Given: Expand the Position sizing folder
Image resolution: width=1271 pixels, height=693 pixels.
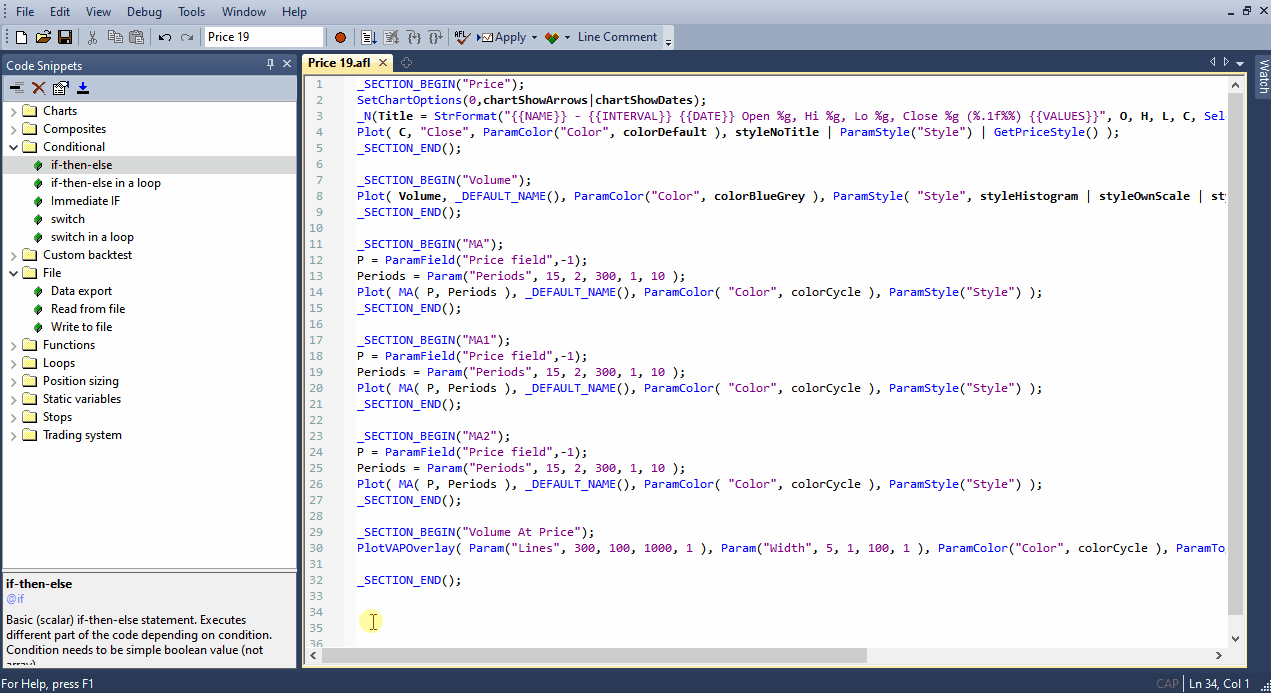Looking at the screenshot, I should [x=13, y=381].
